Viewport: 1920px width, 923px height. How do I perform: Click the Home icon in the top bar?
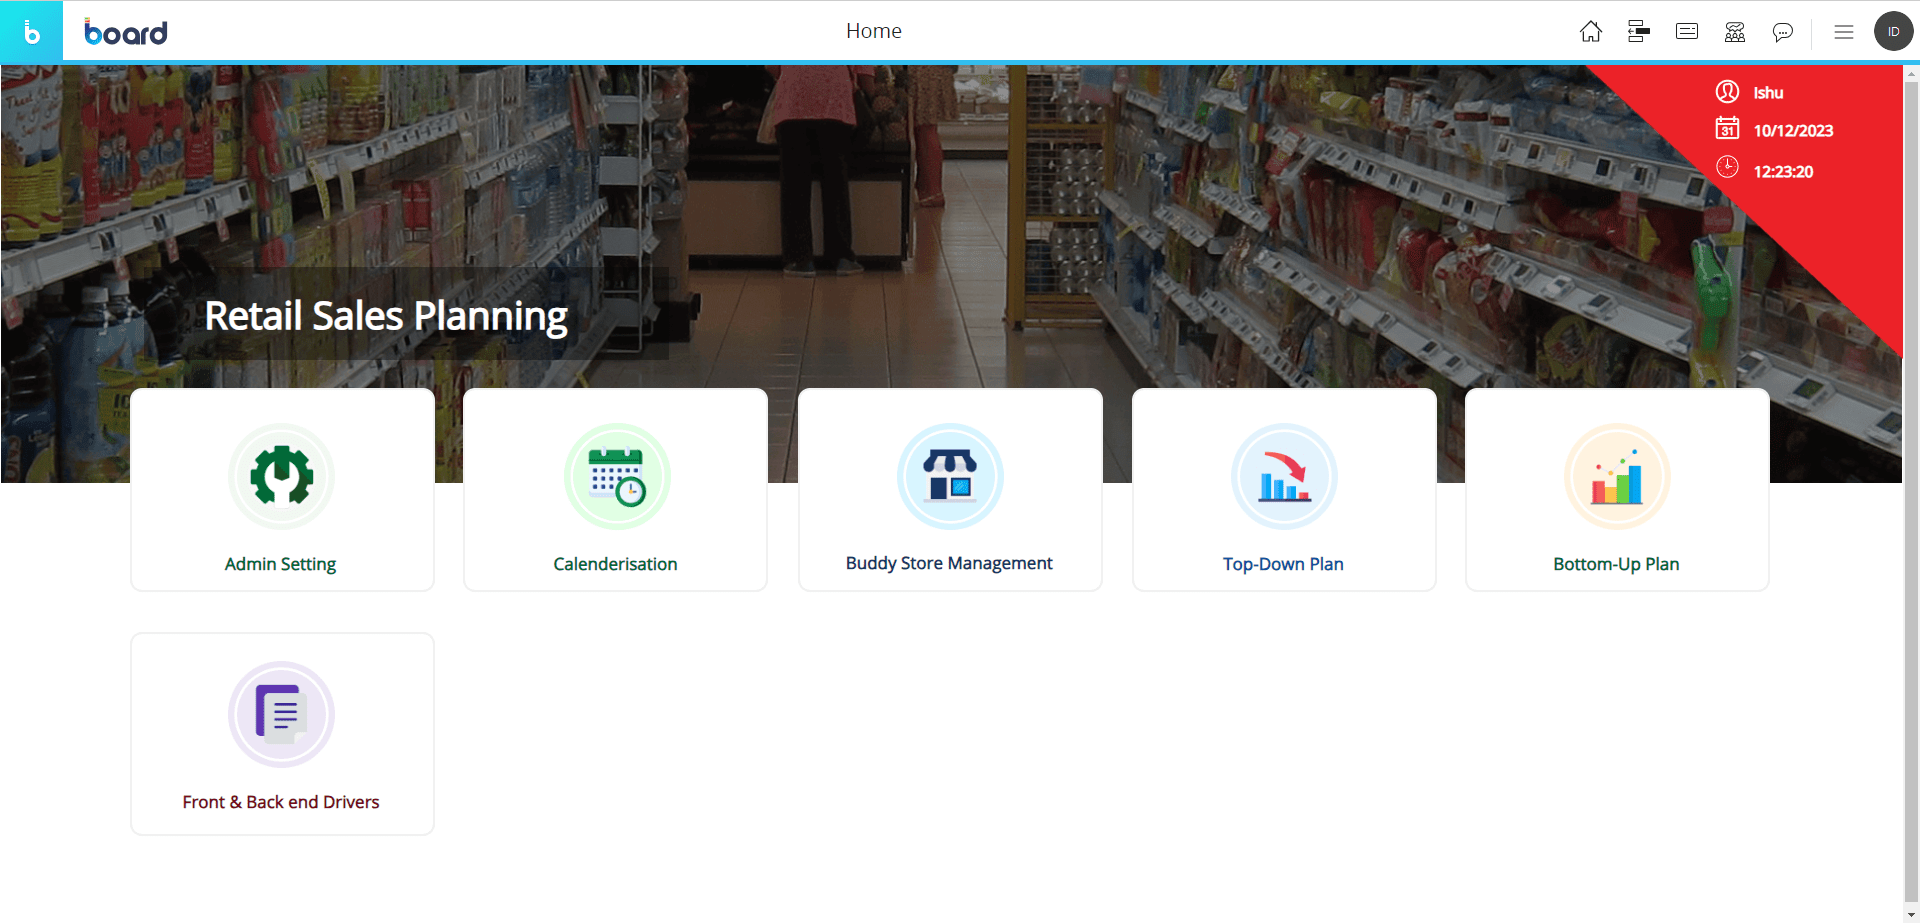point(1590,31)
